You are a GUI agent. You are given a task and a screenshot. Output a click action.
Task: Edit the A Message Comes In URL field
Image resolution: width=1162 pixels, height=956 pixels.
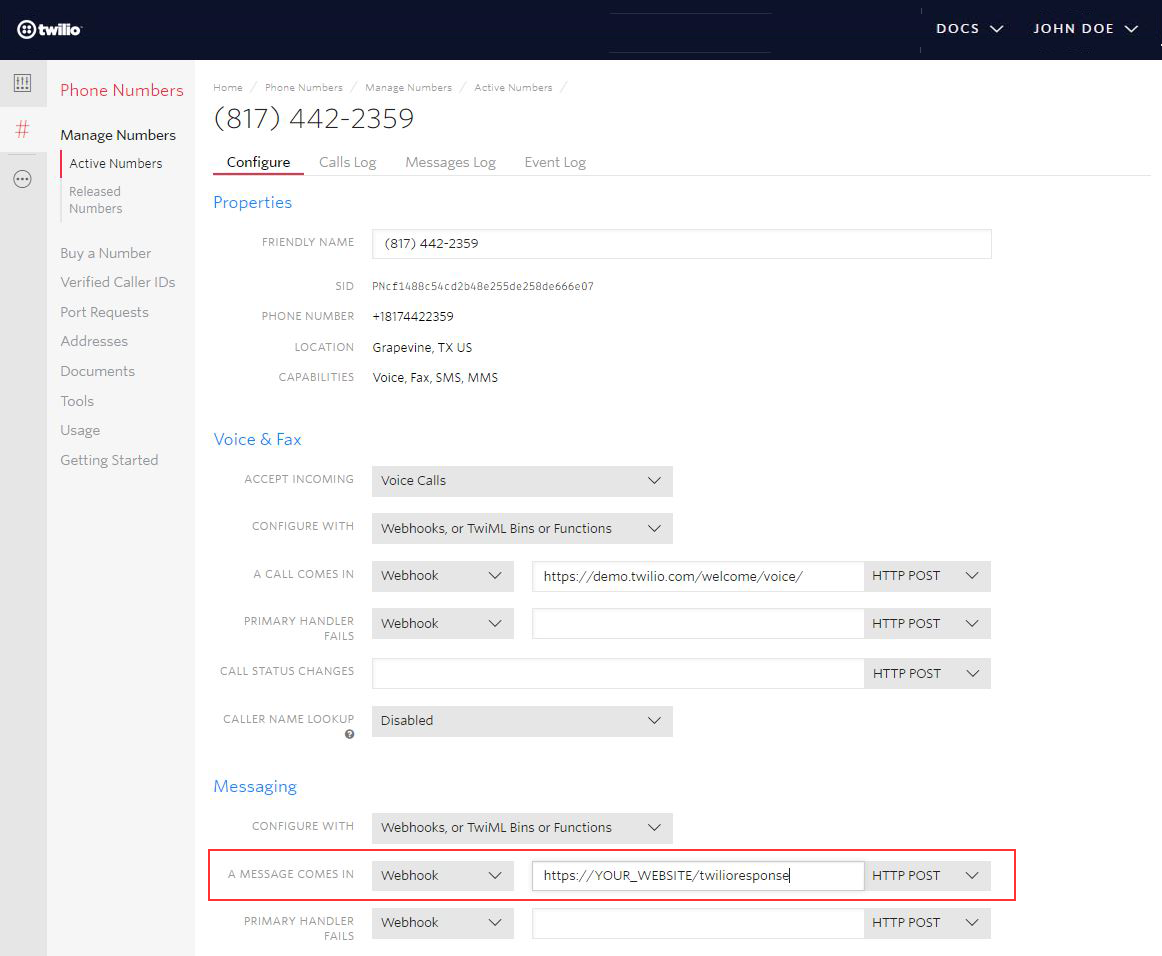[698, 875]
